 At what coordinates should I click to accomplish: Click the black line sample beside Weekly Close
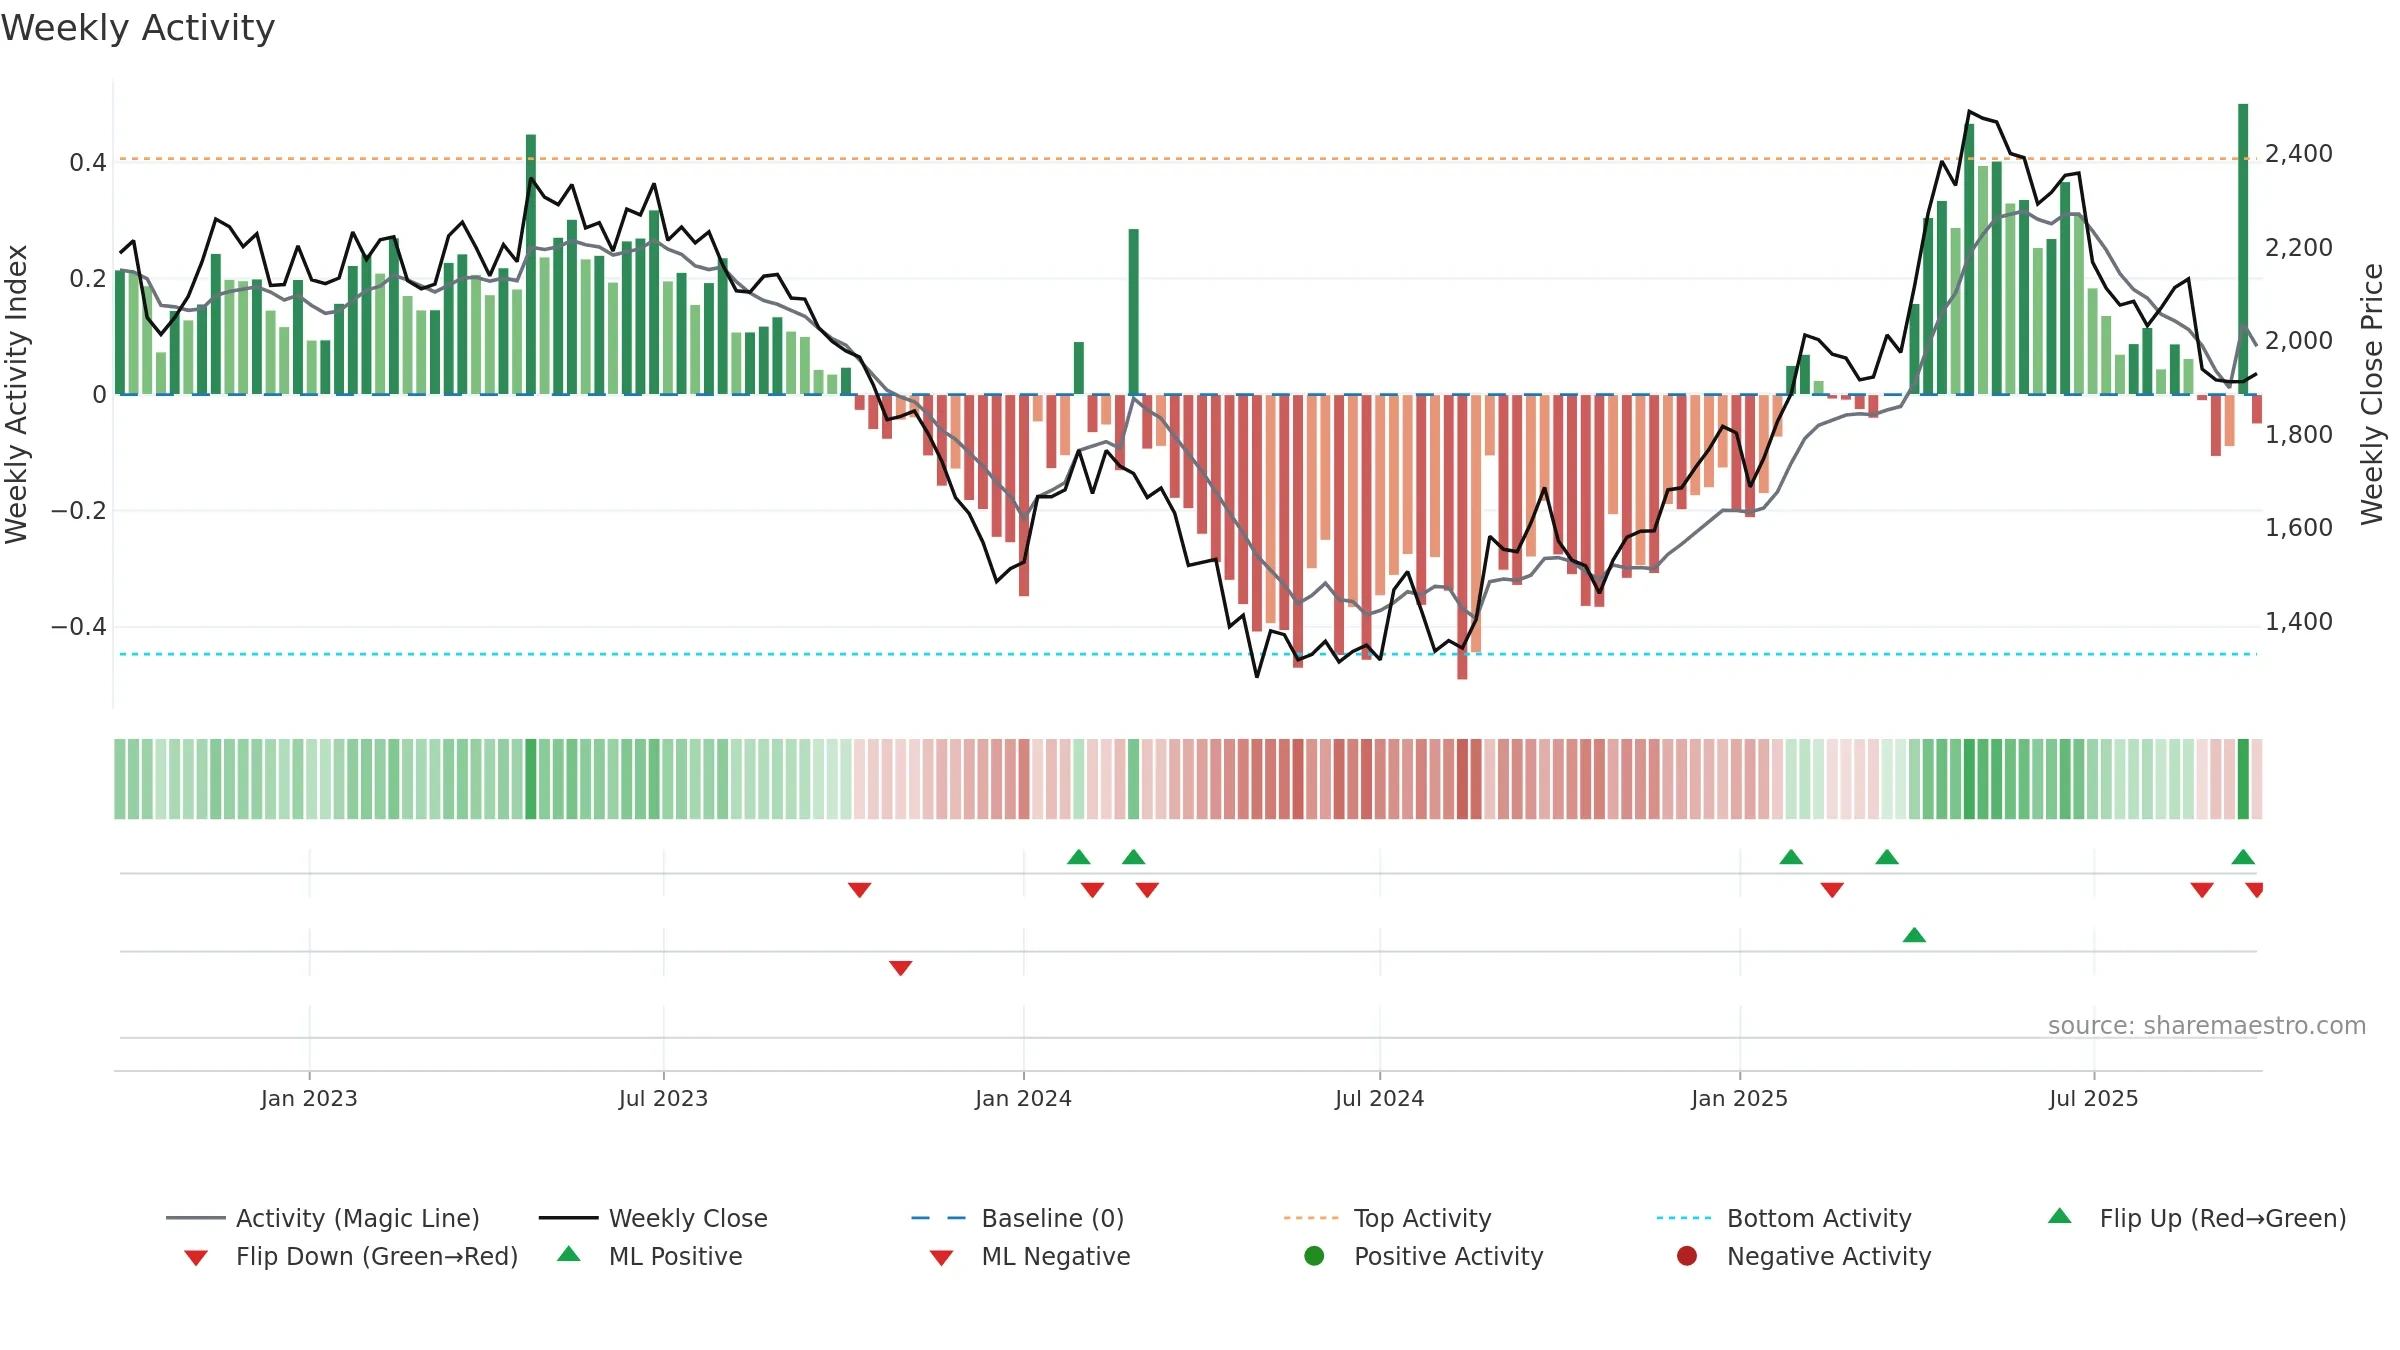[568, 1218]
